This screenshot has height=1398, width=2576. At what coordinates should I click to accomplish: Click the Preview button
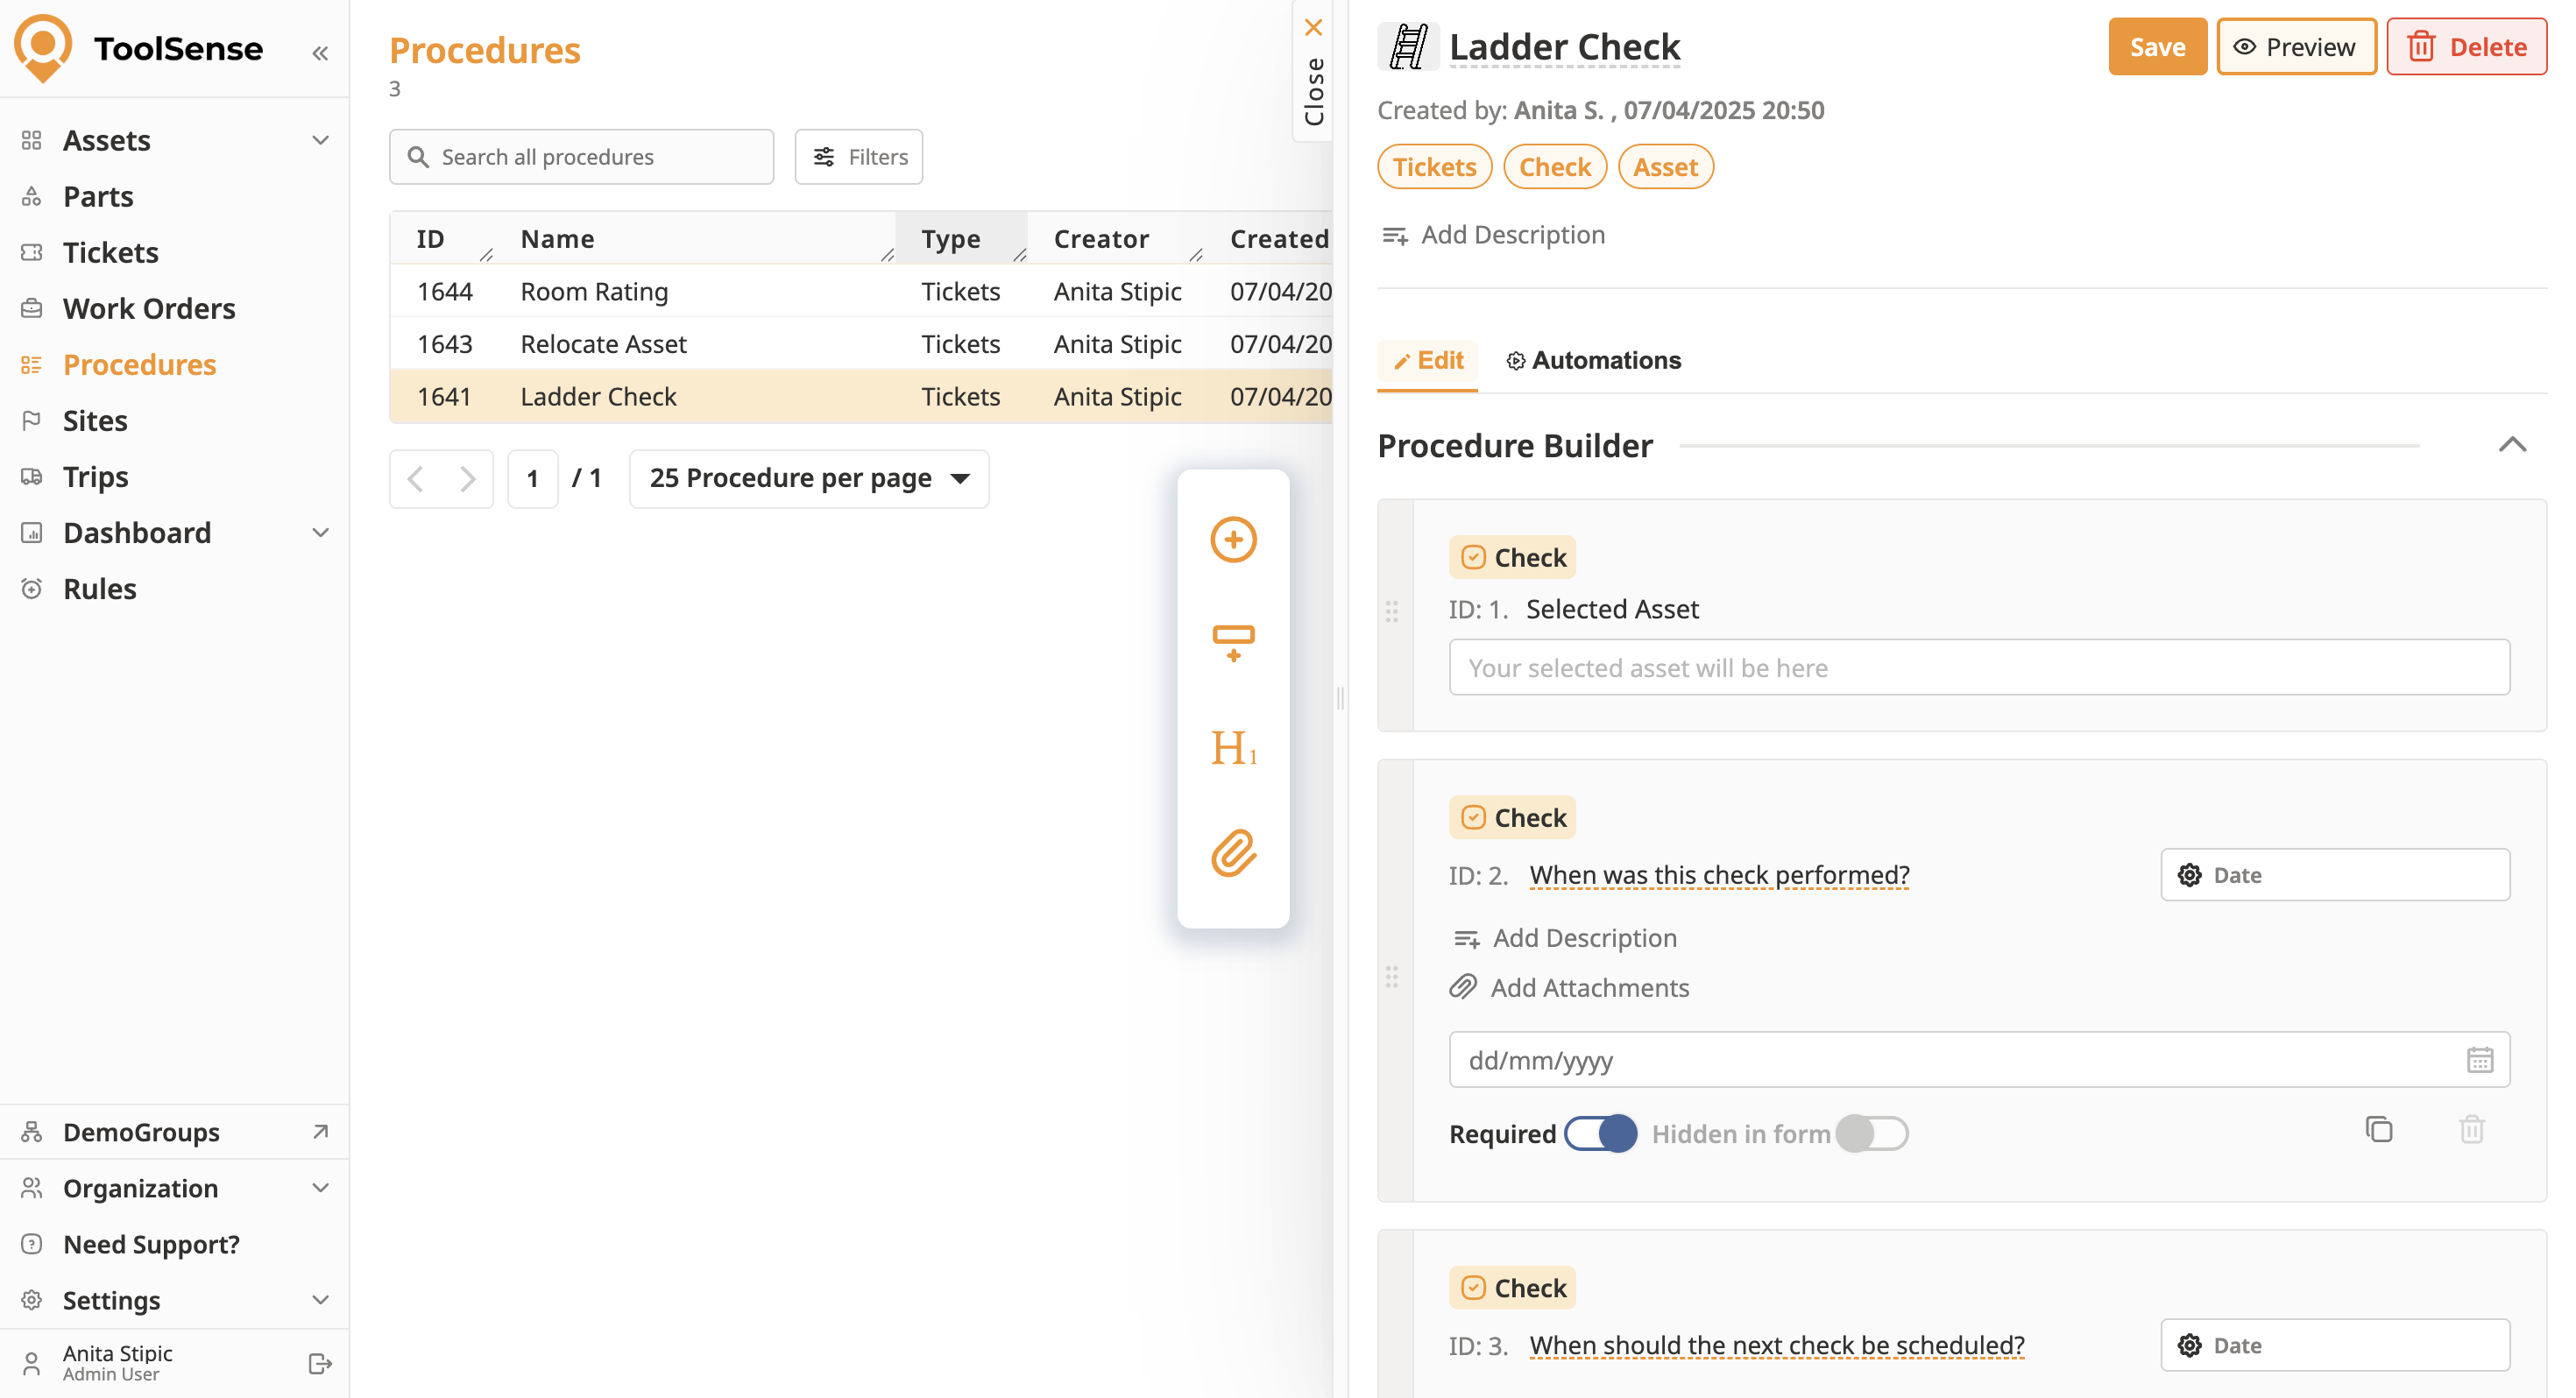tap(2295, 47)
